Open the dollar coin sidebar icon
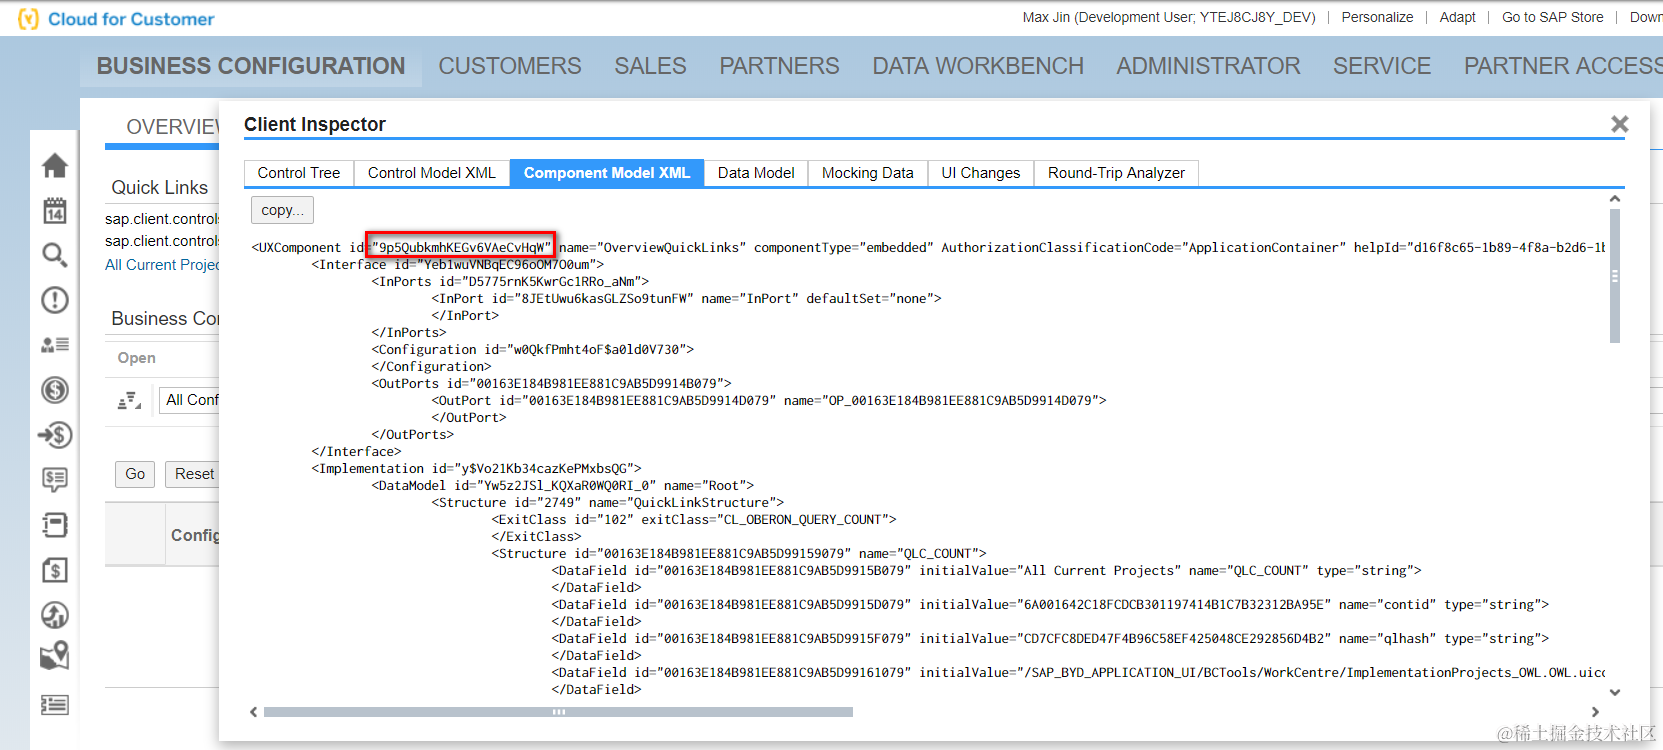 pos(55,390)
